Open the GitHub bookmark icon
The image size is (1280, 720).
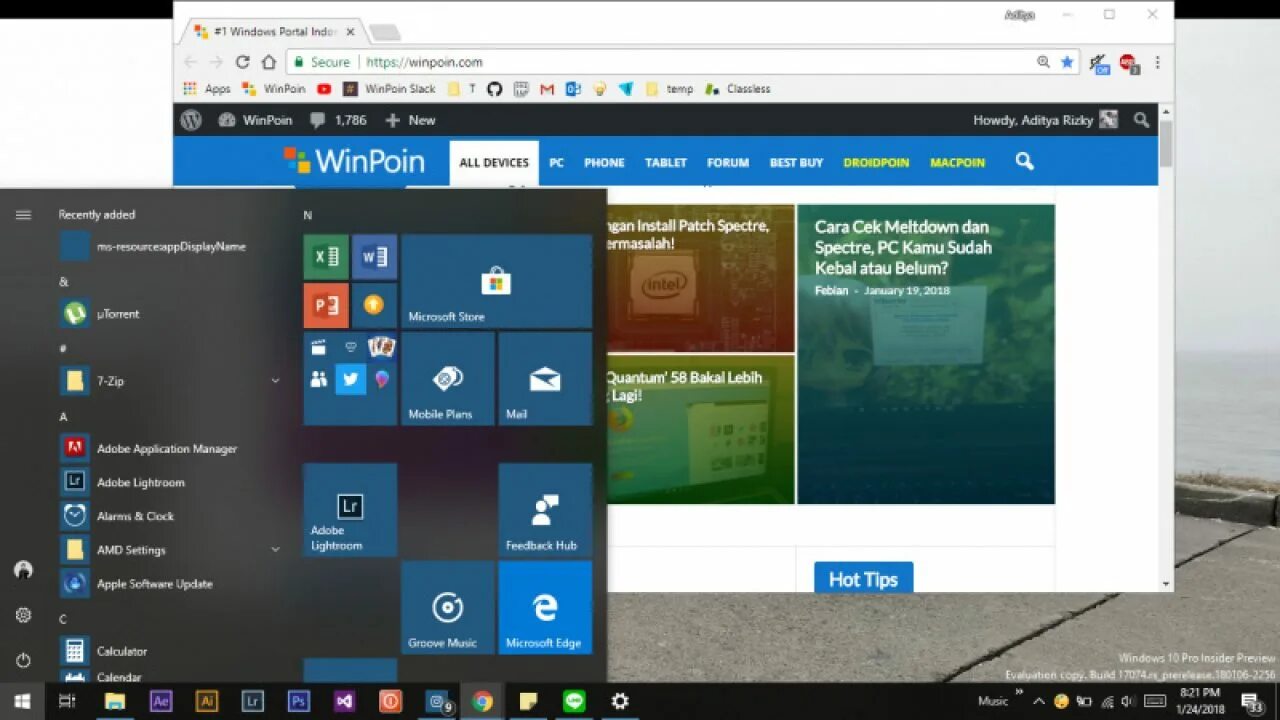click(x=494, y=89)
